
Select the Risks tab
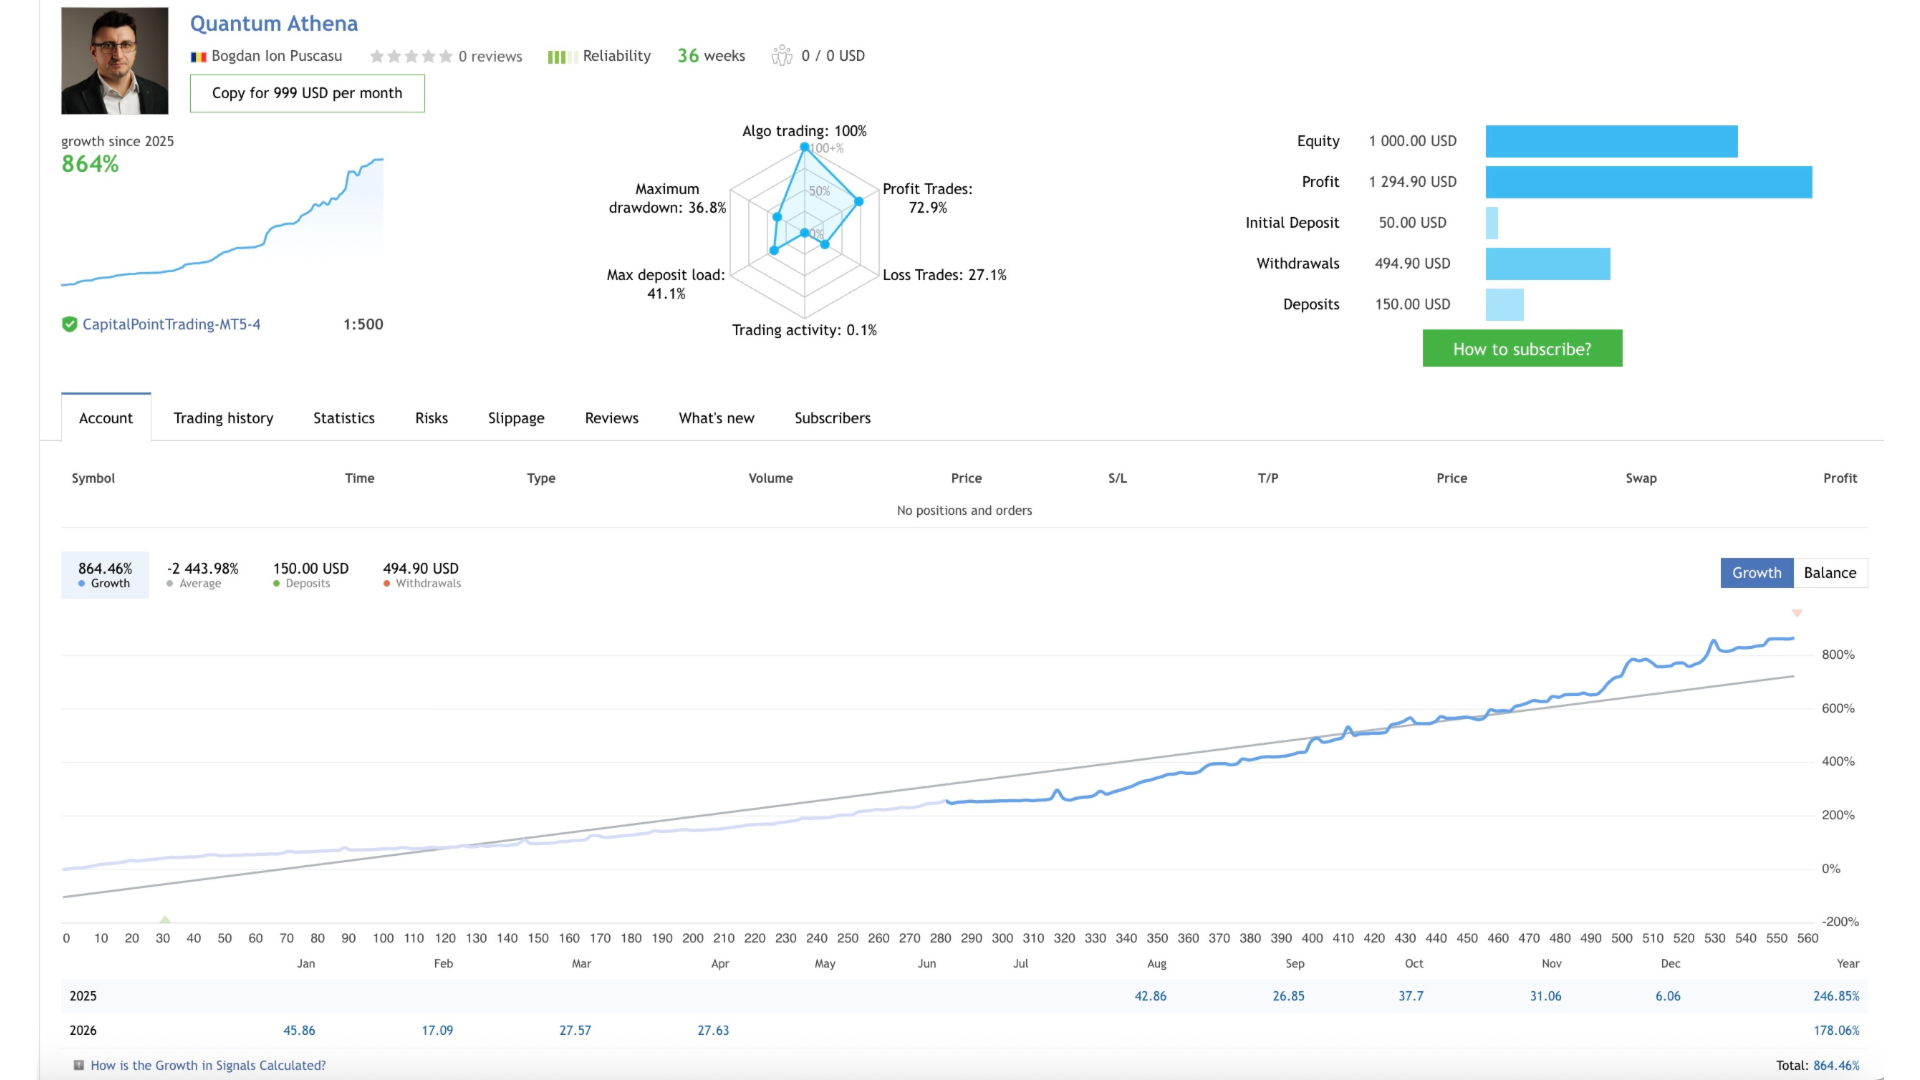431,418
